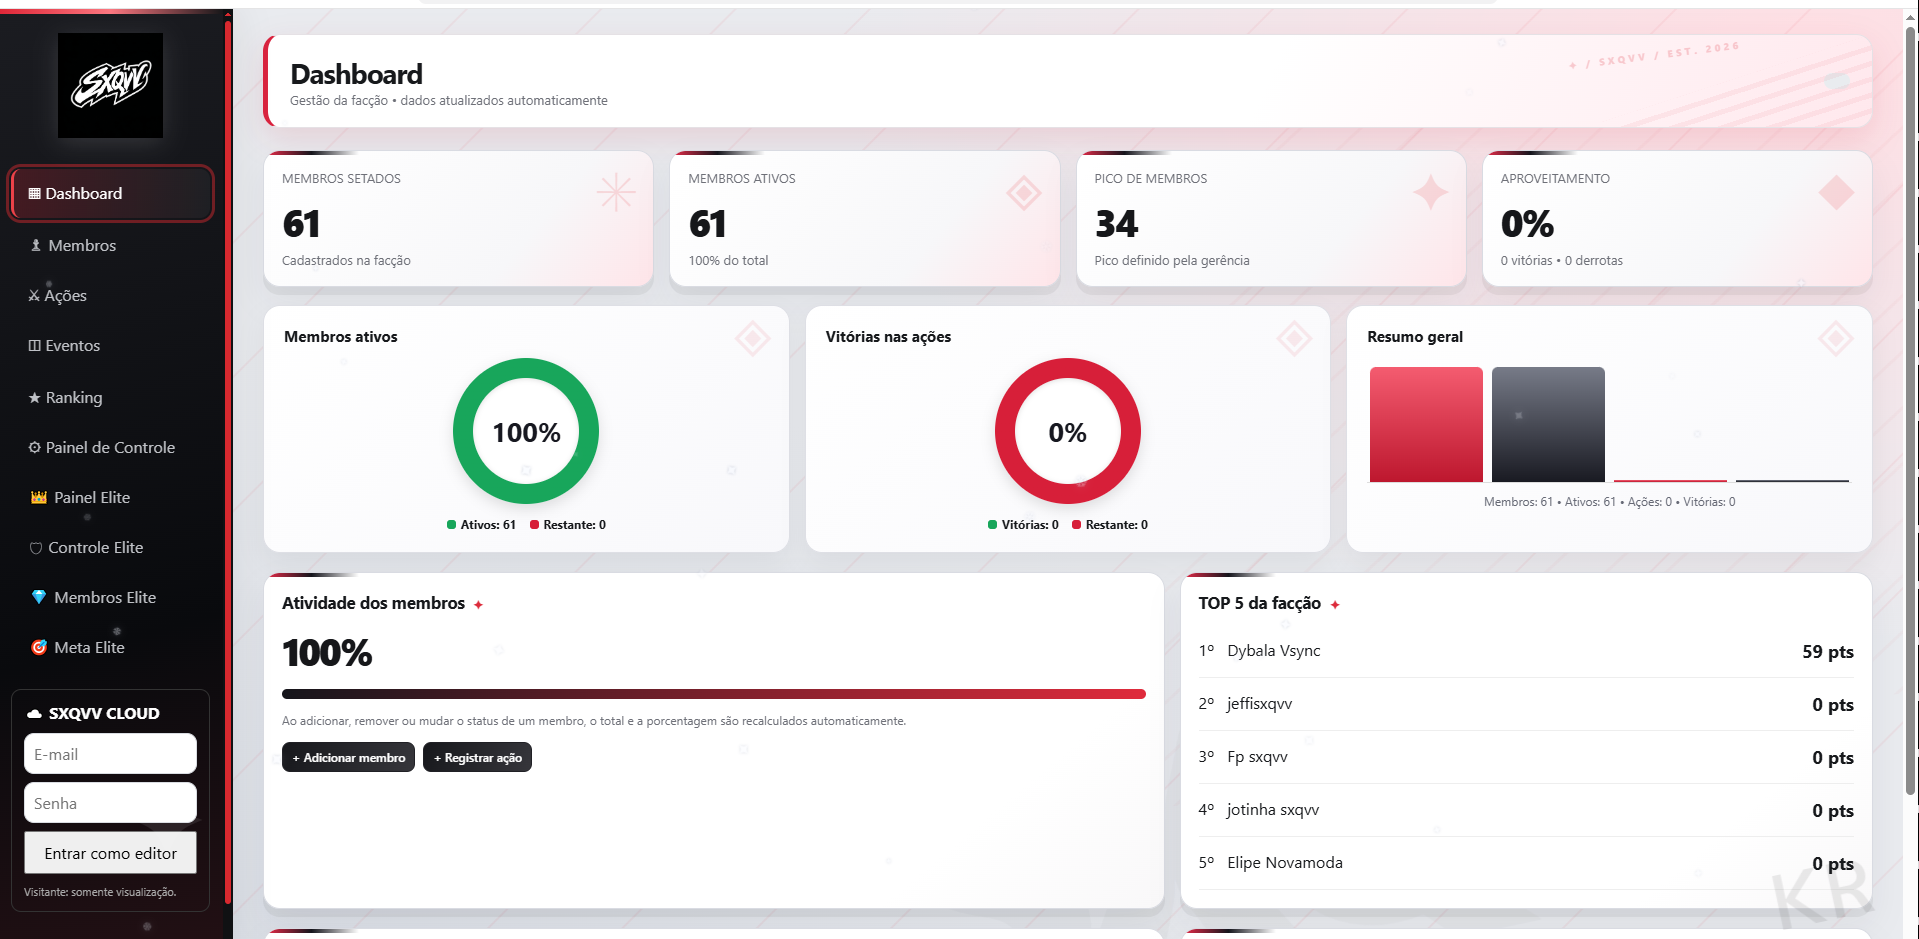This screenshot has width=1919, height=939.
Task: Click the 59 pts score value
Action: pos(1828,652)
